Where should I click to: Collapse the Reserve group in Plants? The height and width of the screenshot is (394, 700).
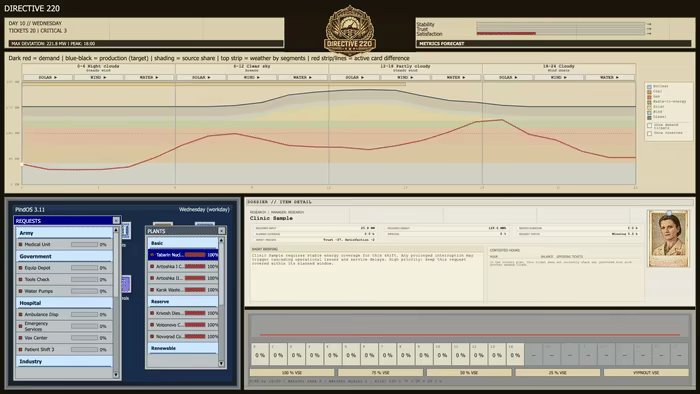[183, 302]
